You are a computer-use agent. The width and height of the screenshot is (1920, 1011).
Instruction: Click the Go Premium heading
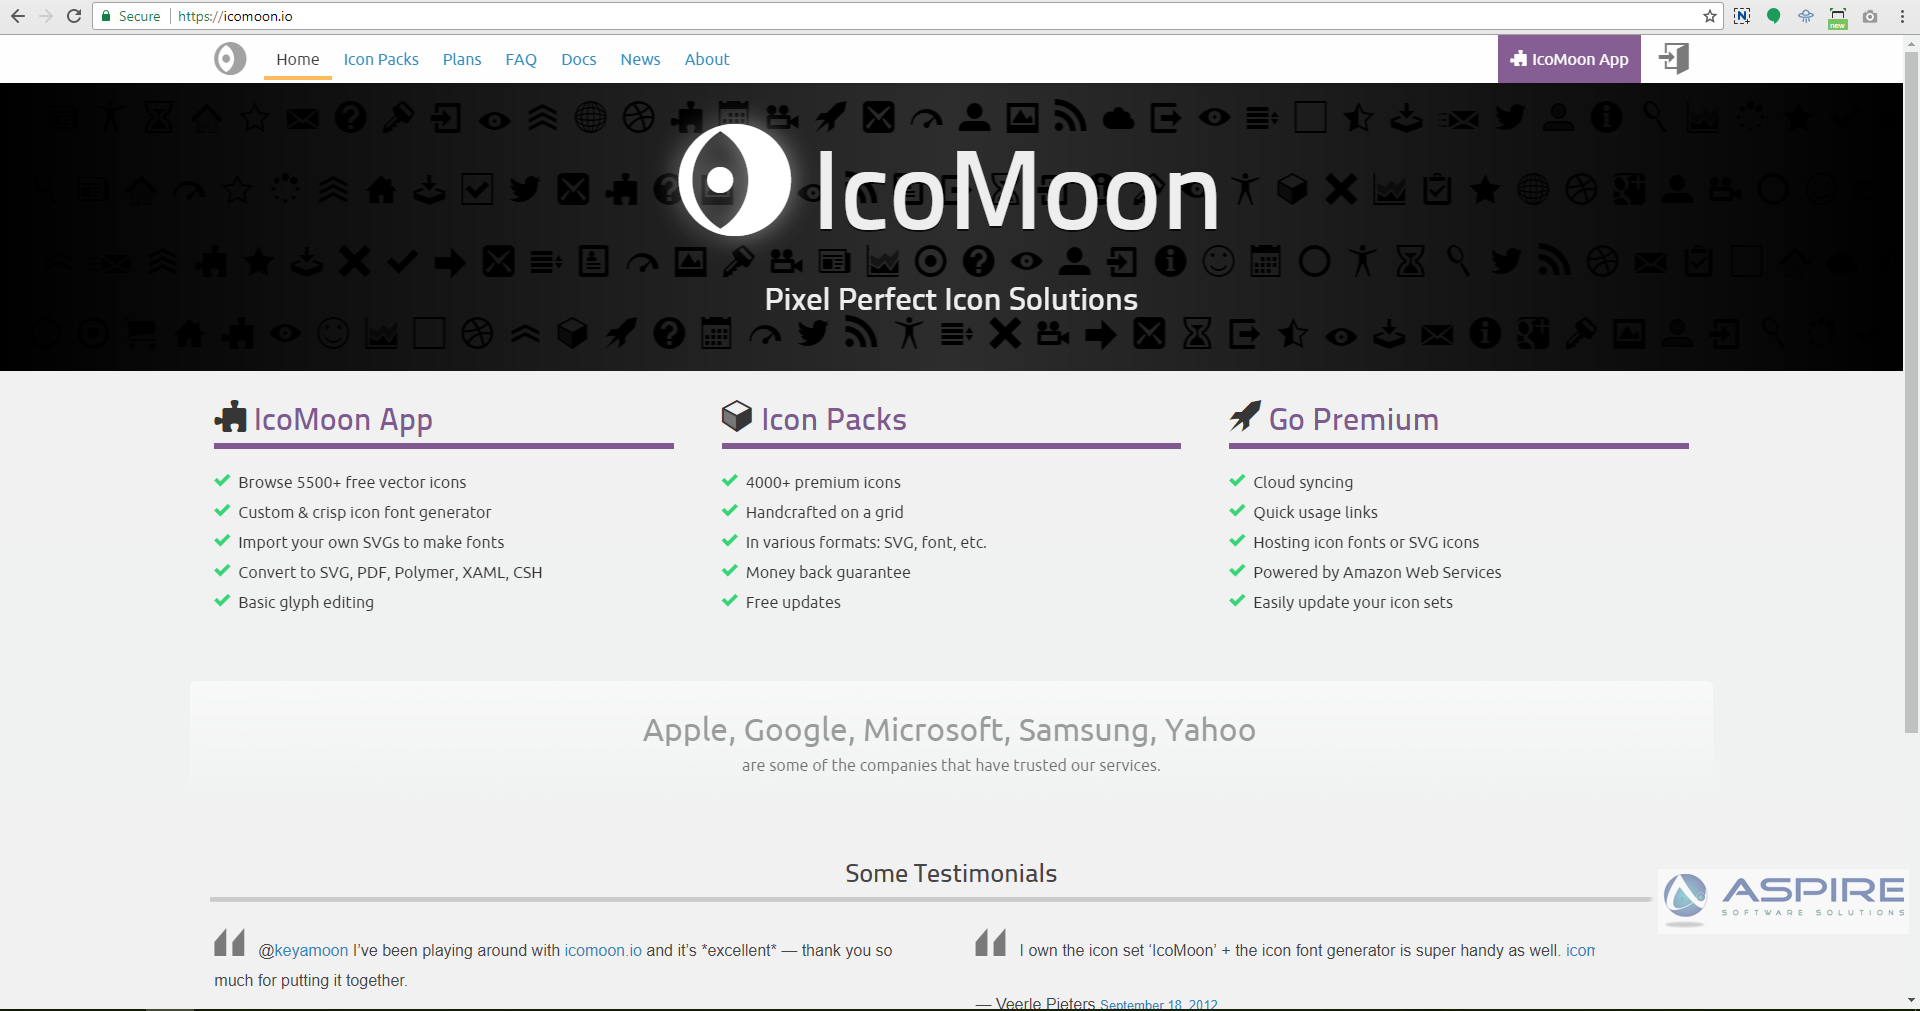tap(1353, 419)
